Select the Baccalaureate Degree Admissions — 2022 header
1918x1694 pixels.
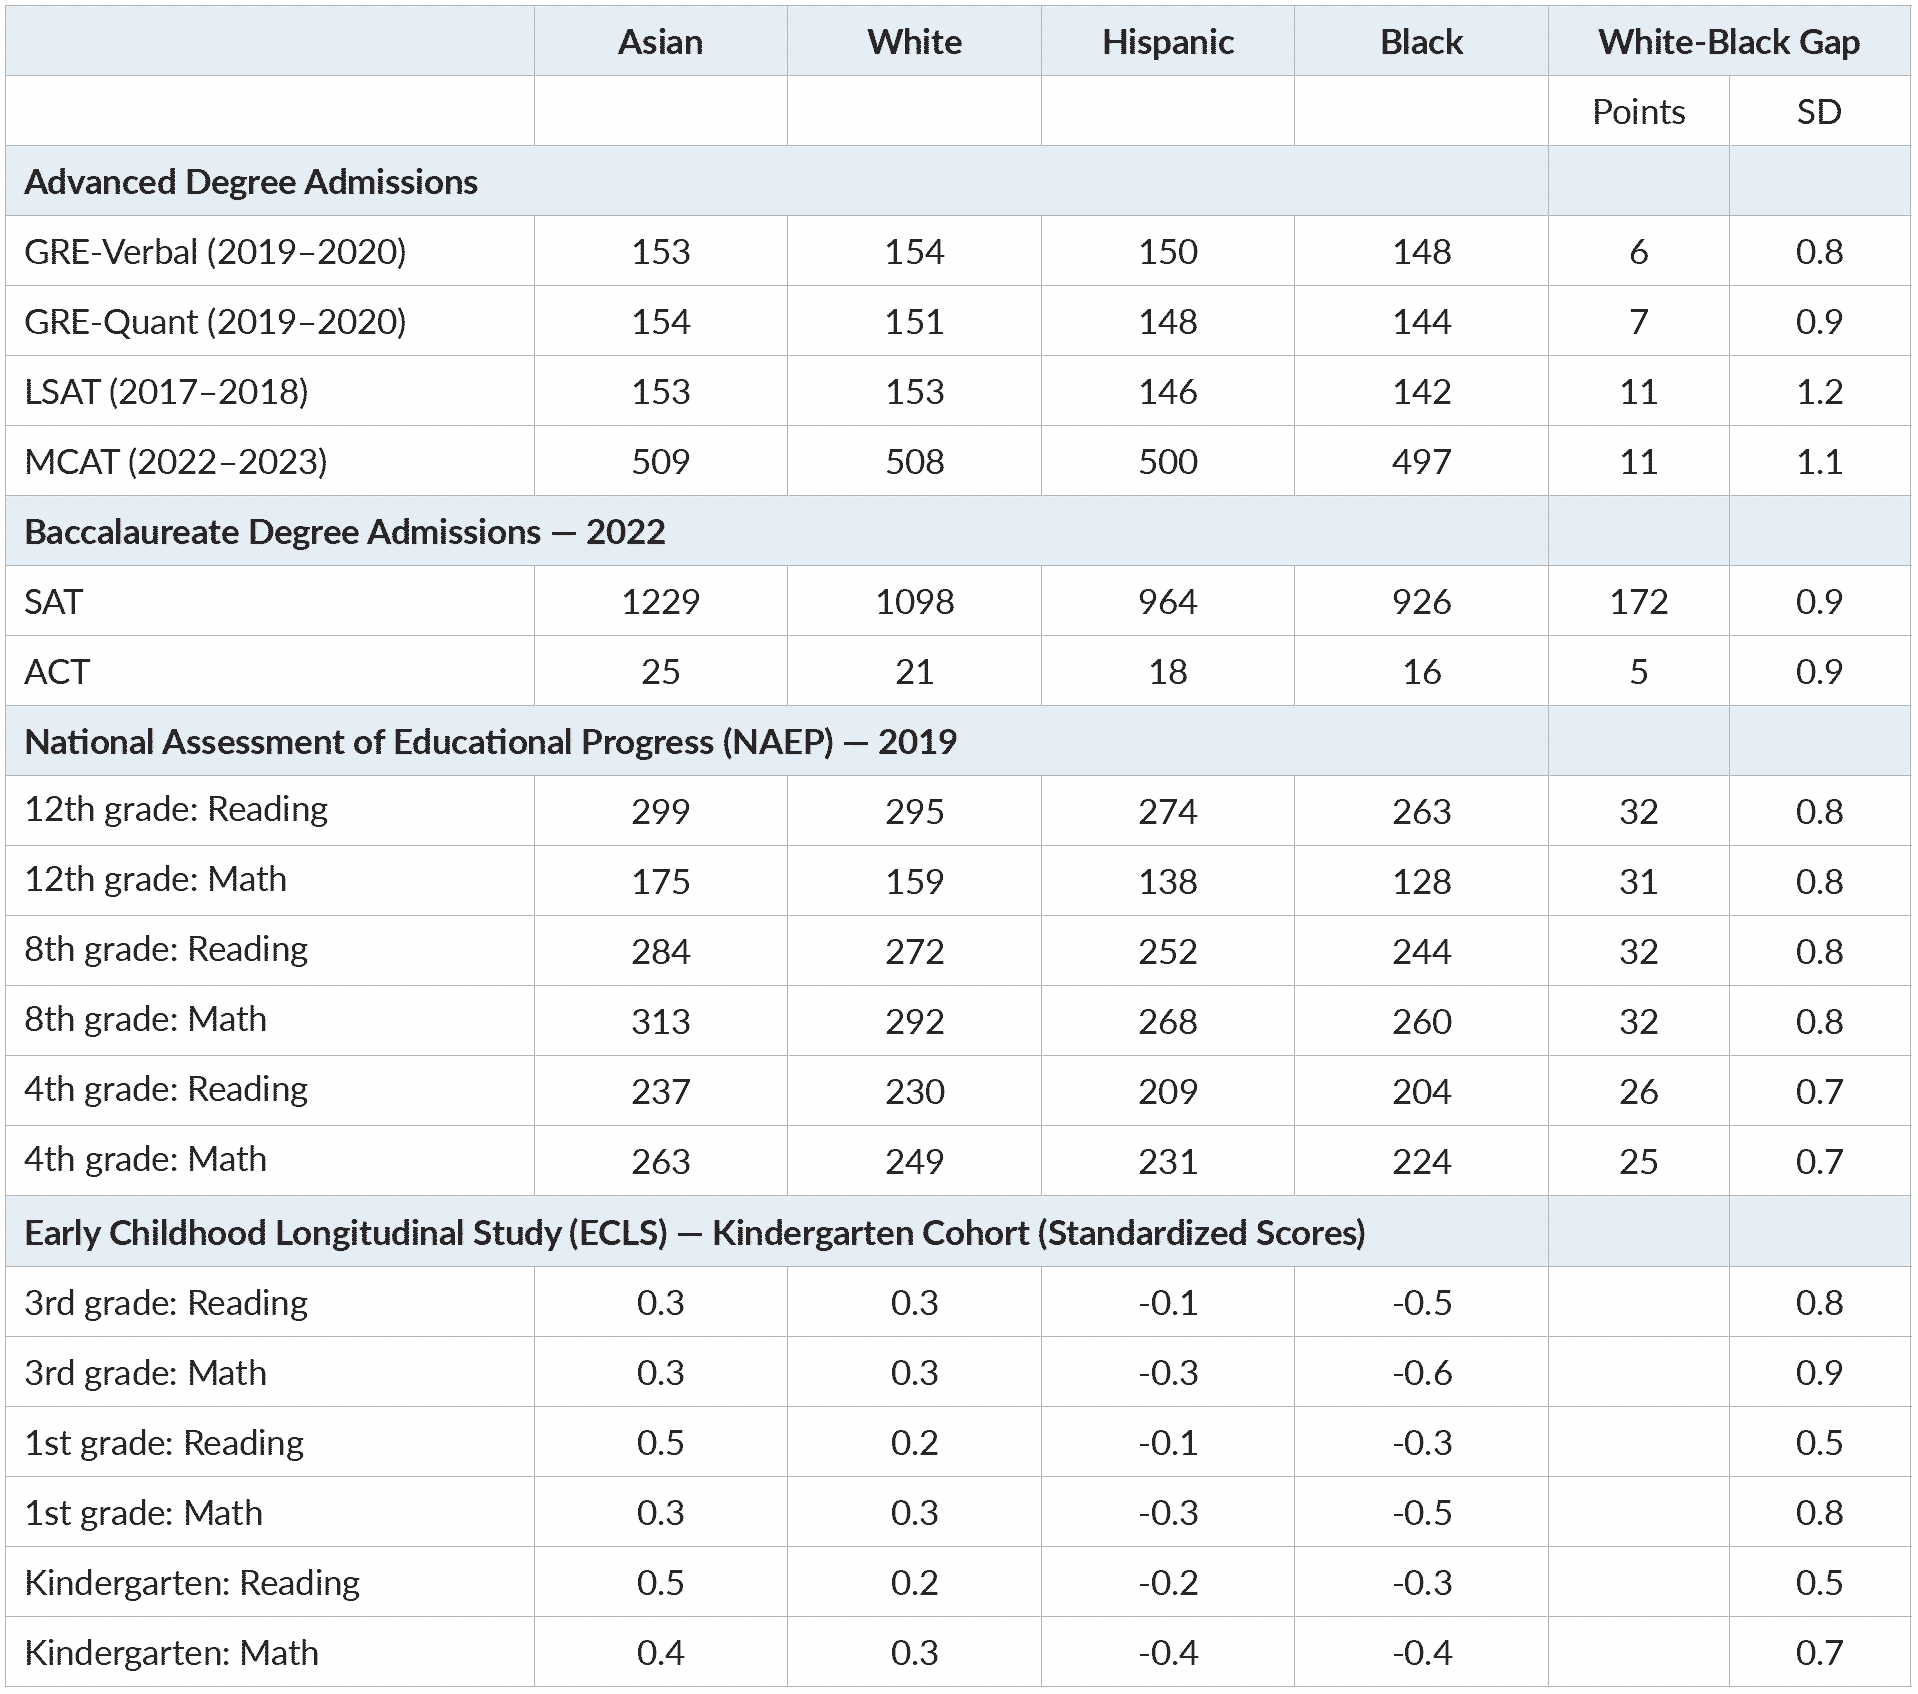(x=345, y=531)
